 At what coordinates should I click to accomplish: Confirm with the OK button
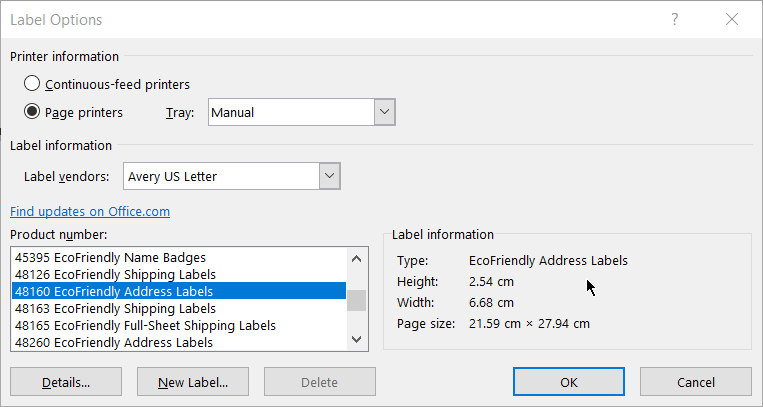[x=568, y=382]
